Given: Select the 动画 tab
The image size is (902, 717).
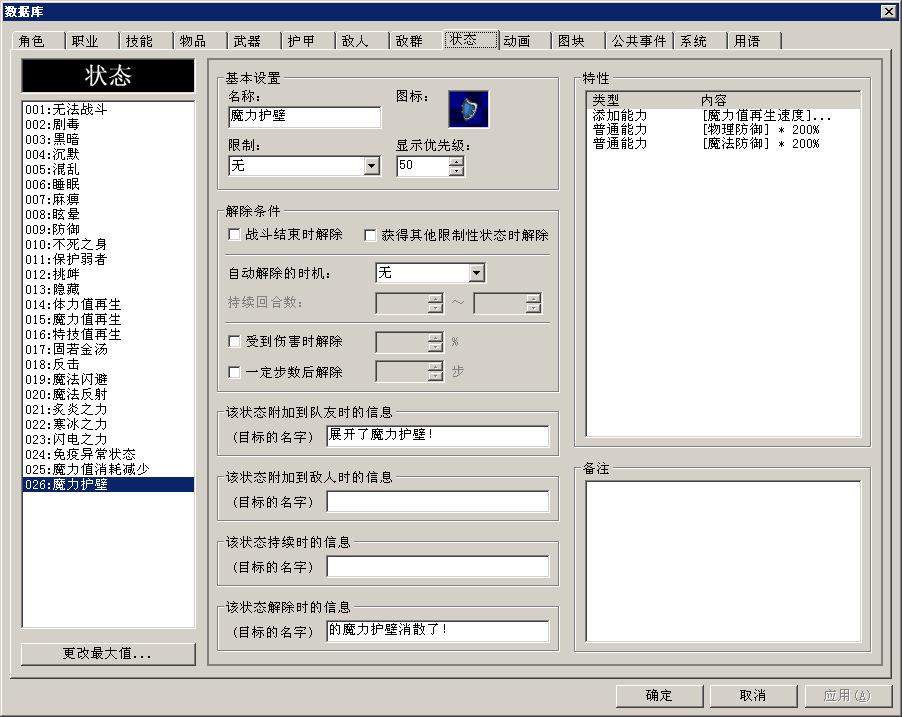Looking at the screenshot, I should (x=524, y=41).
